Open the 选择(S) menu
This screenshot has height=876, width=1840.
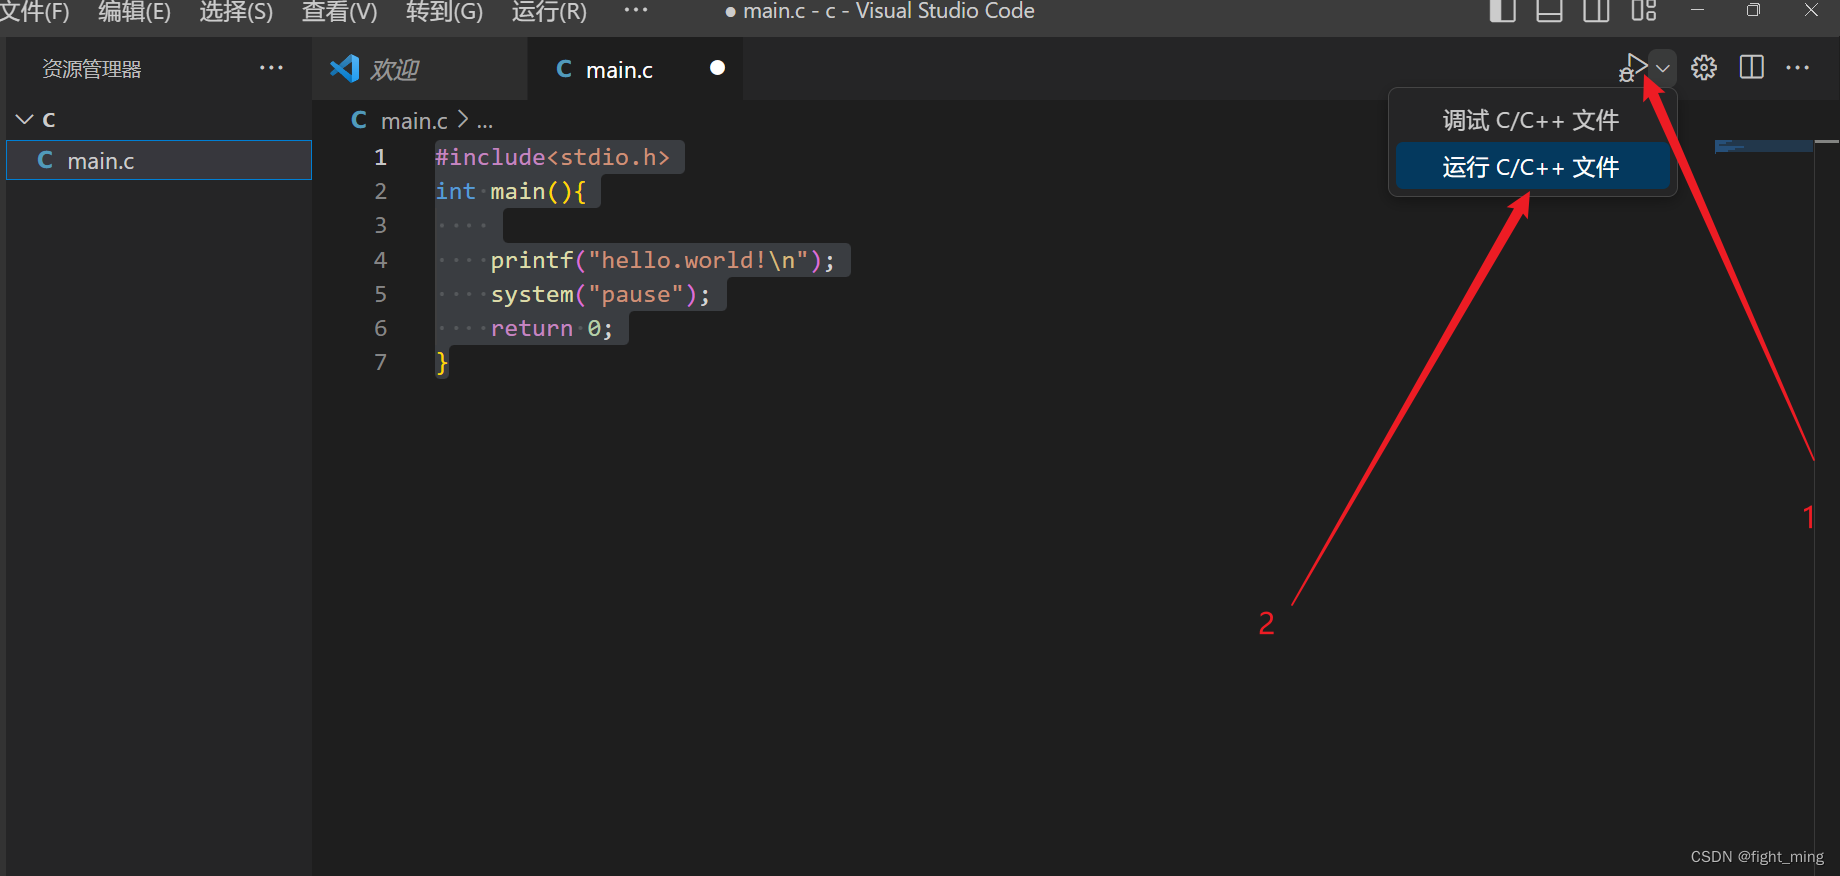click(x=236, y=12)
